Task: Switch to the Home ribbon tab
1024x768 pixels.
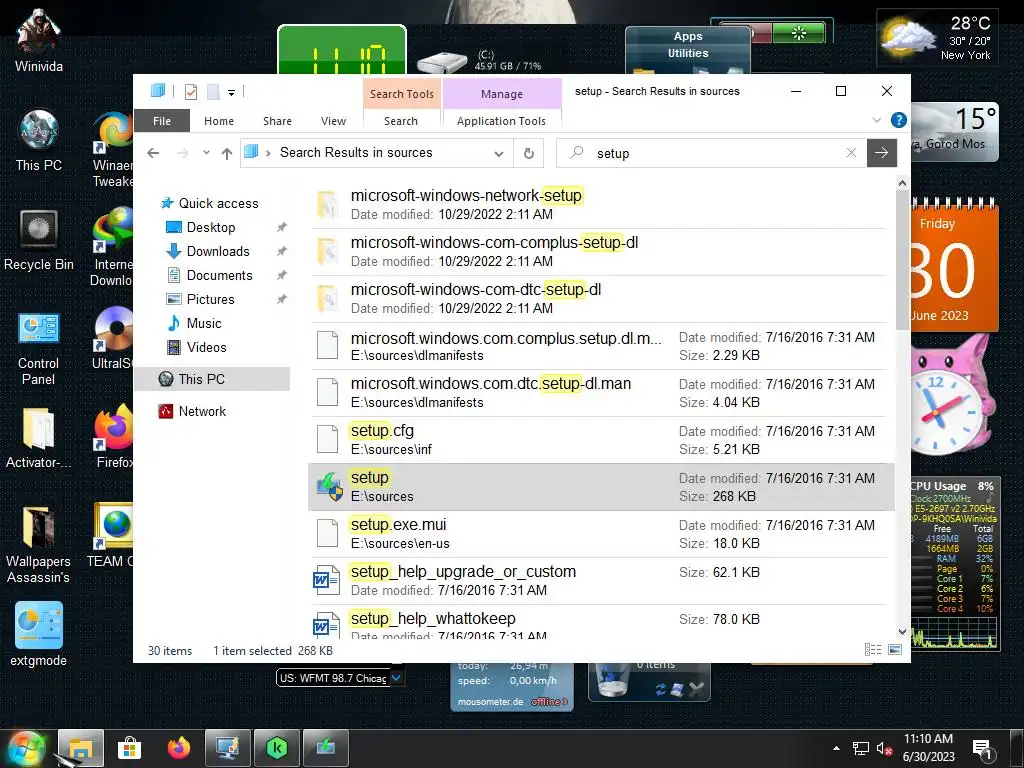Action: coord(219,121)
